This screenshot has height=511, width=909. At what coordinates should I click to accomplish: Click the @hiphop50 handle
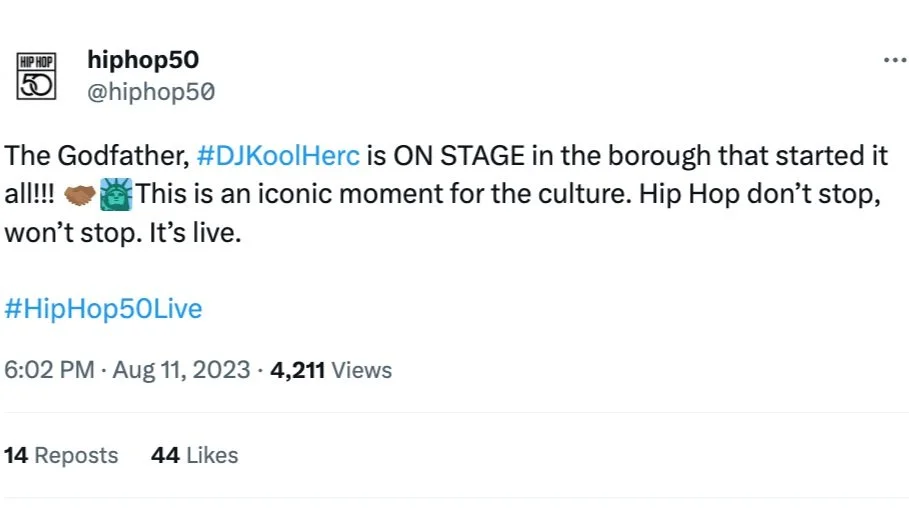coord(151,93)
